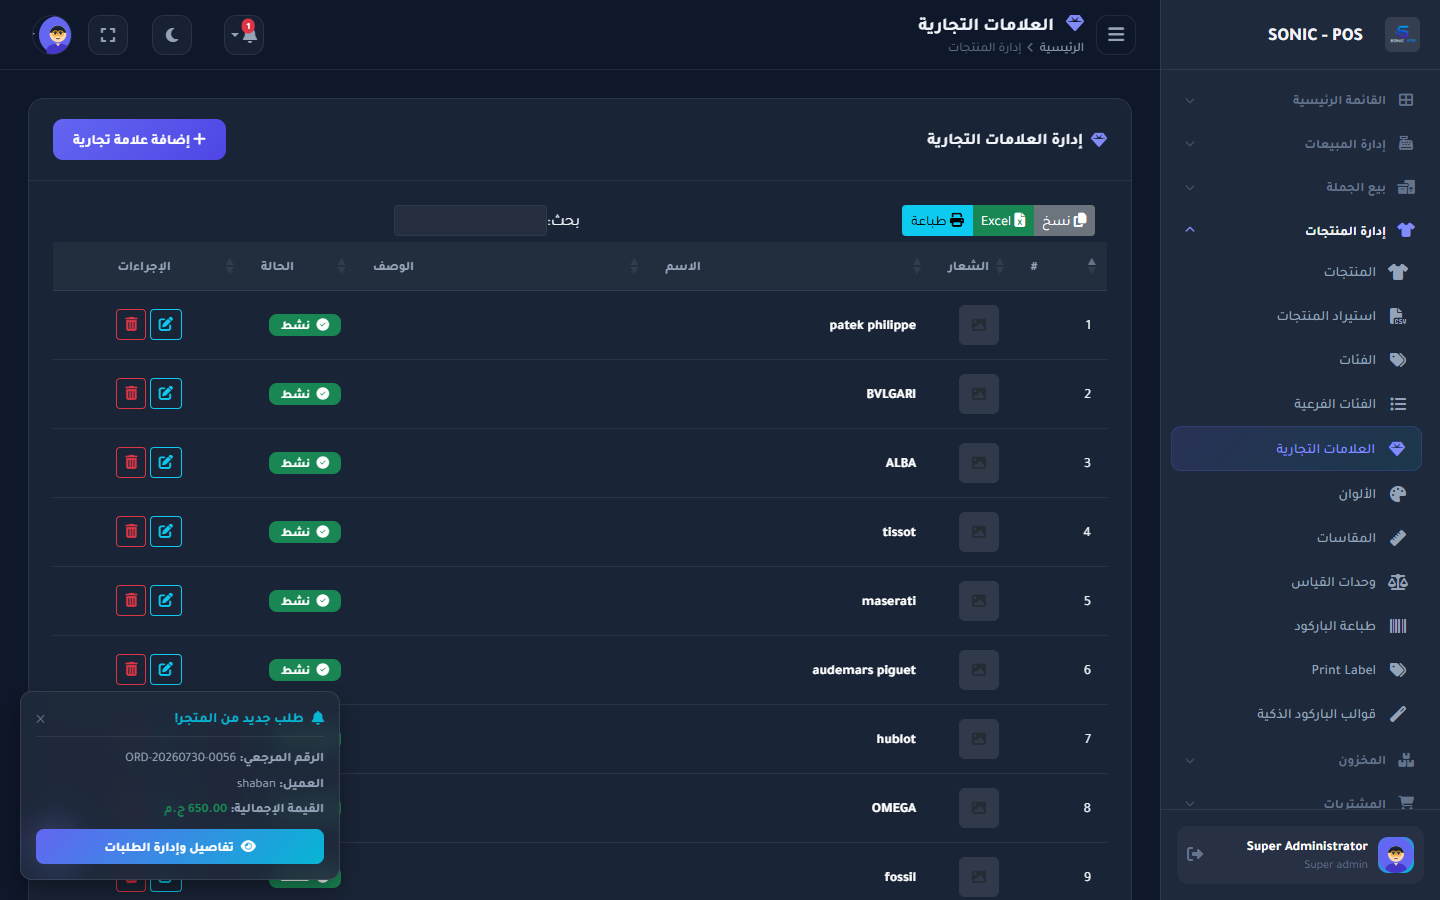1440x900 pixels.
Task: Focus the بحث search field
Action: pyautogui.click(x=470, y=221)
